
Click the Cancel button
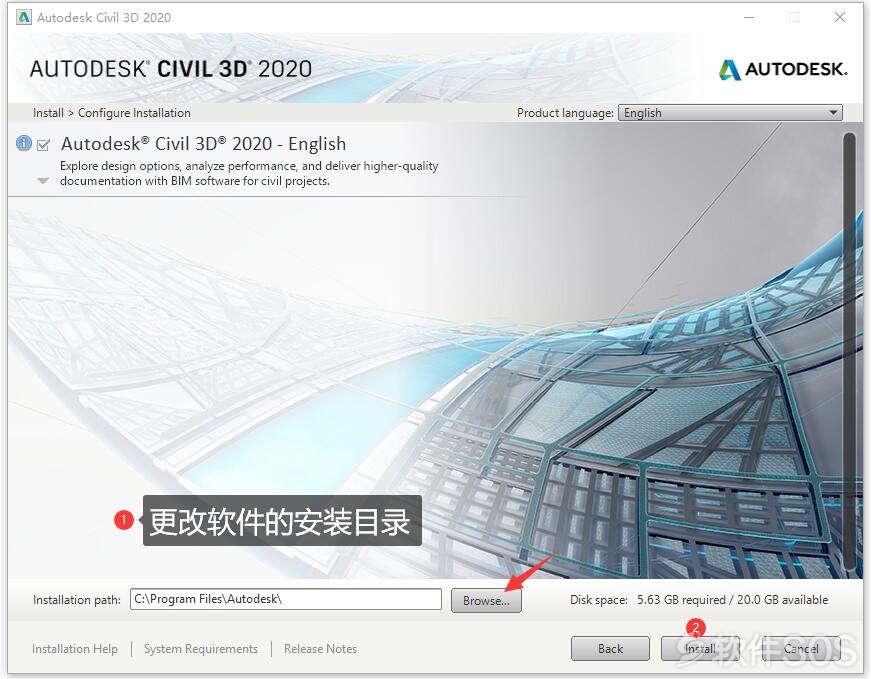click(x=801, y=648)
